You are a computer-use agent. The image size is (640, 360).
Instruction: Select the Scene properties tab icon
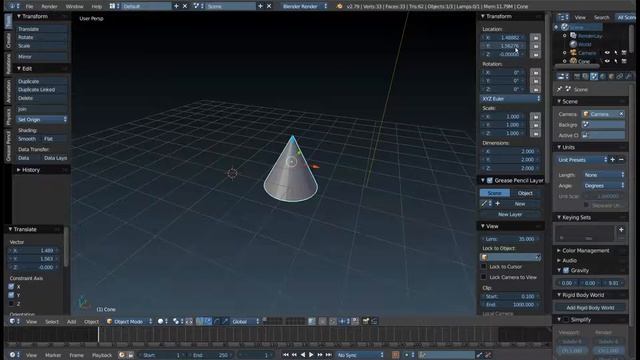coord(594,76)
